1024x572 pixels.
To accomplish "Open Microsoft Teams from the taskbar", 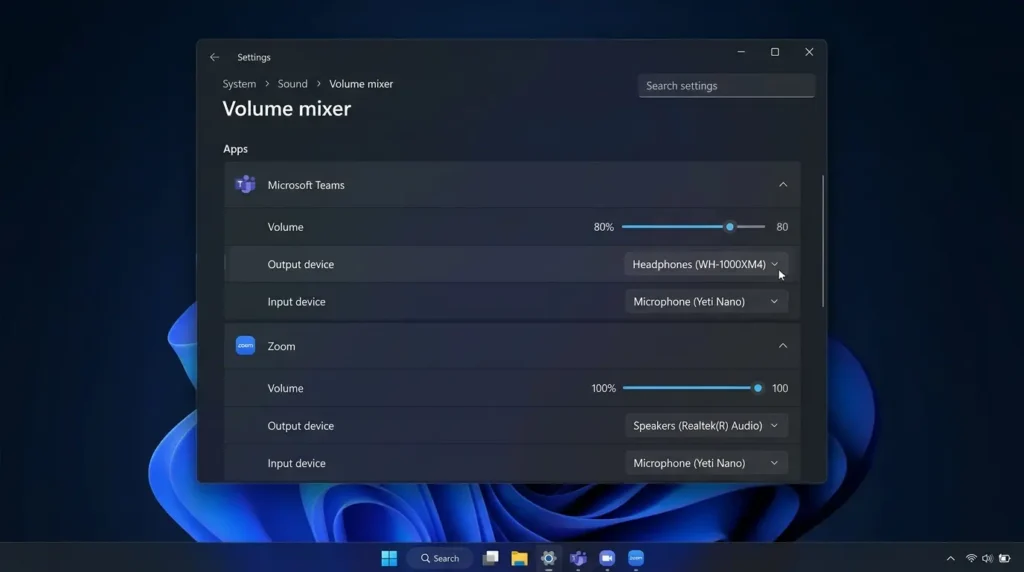I will [578, 558].
